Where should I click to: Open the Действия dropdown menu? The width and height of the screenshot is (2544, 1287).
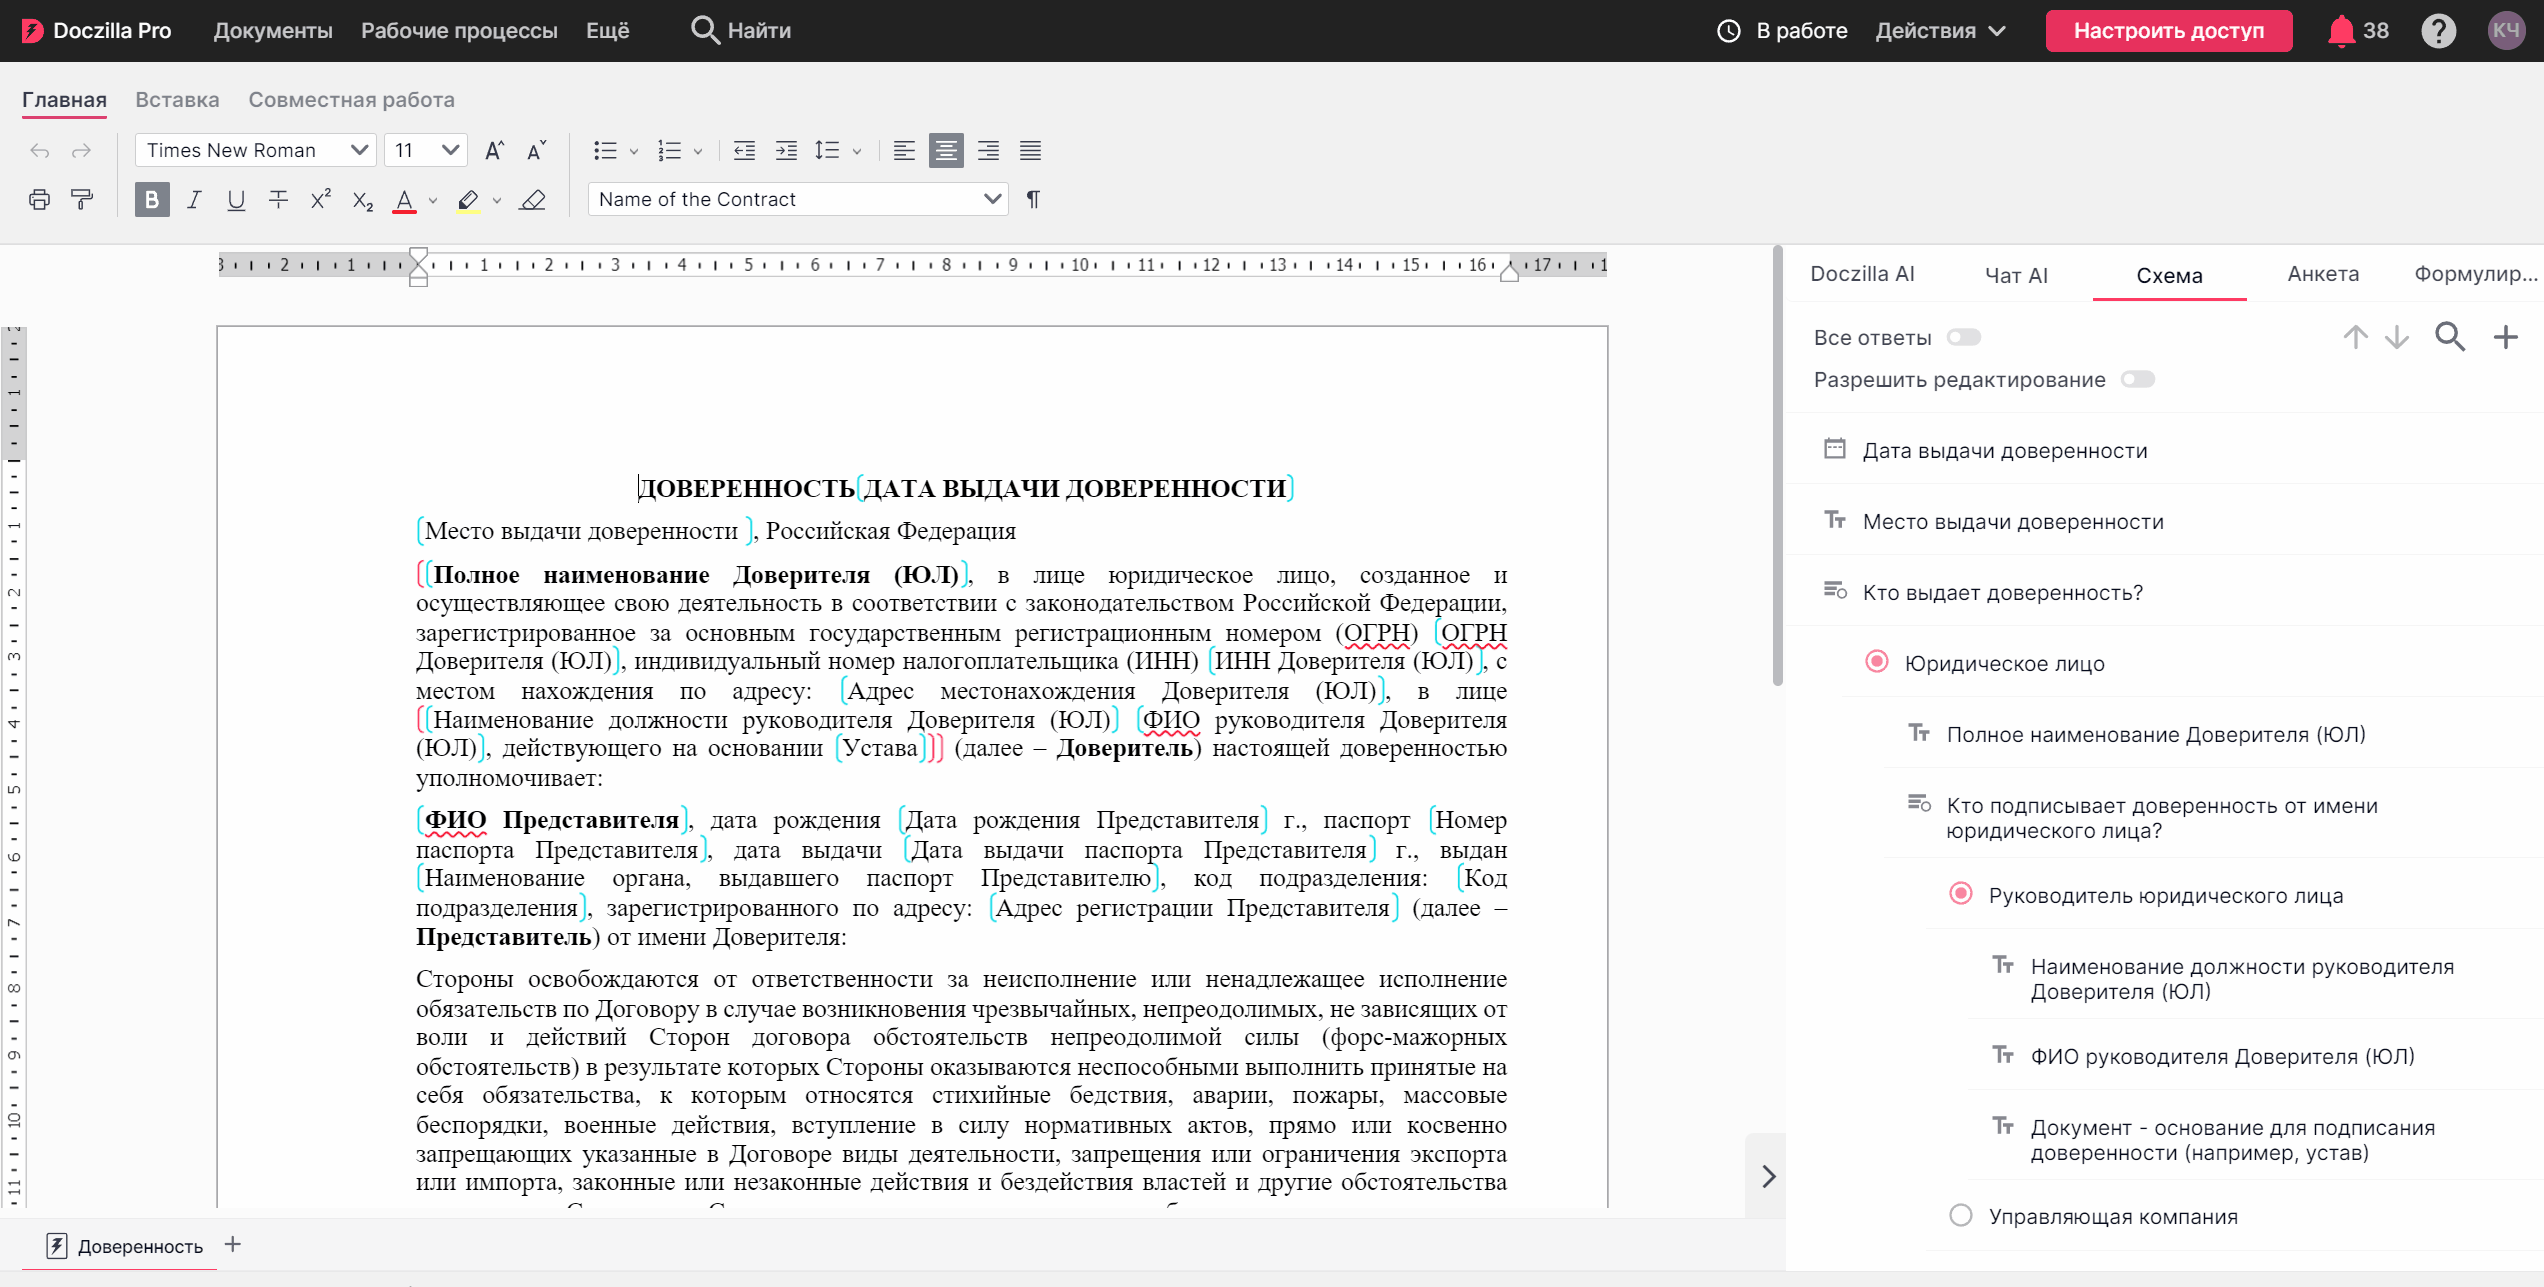(x=1940, y=31)
